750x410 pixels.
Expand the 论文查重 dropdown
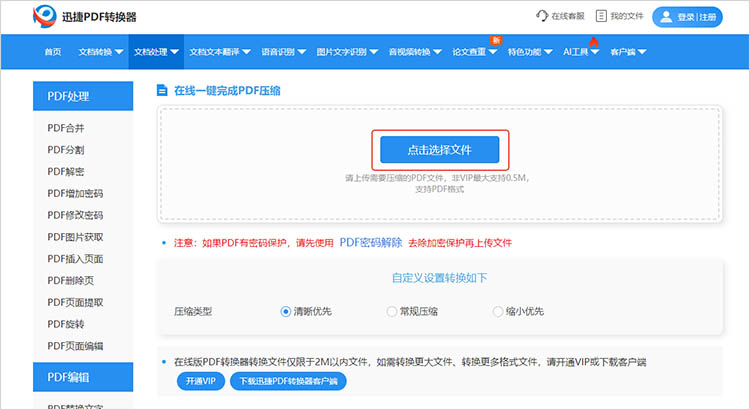click(474, 52)
